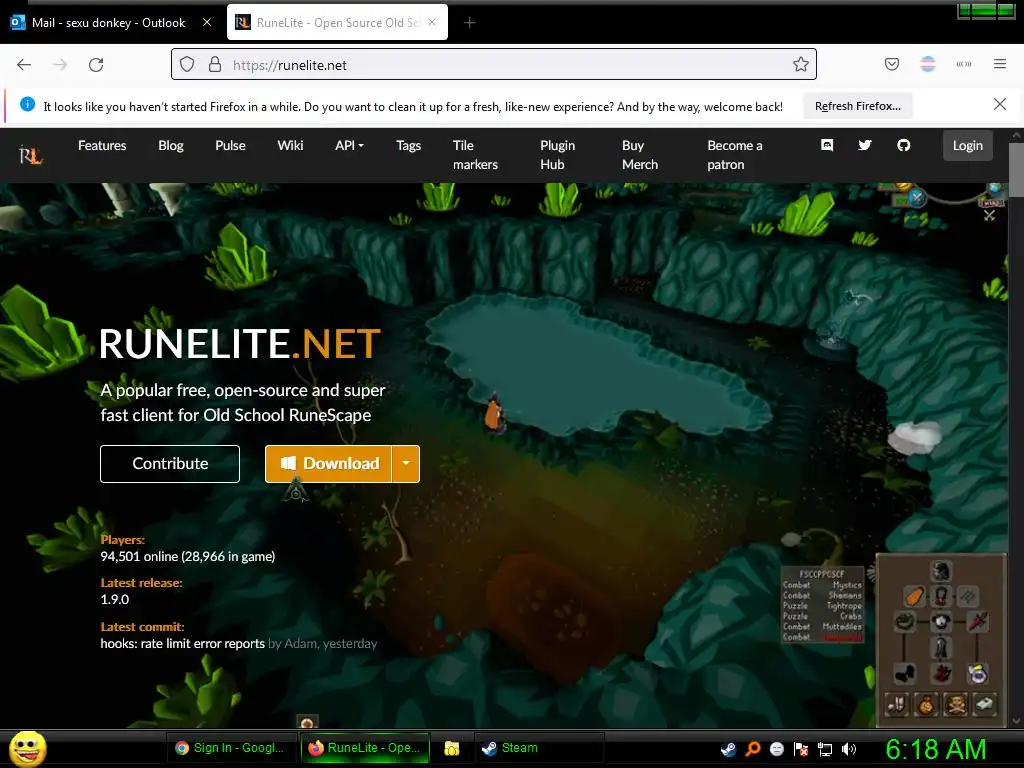Click the Login button
The height and width of the screenshot is (768, 1024).
pos(967,146)
